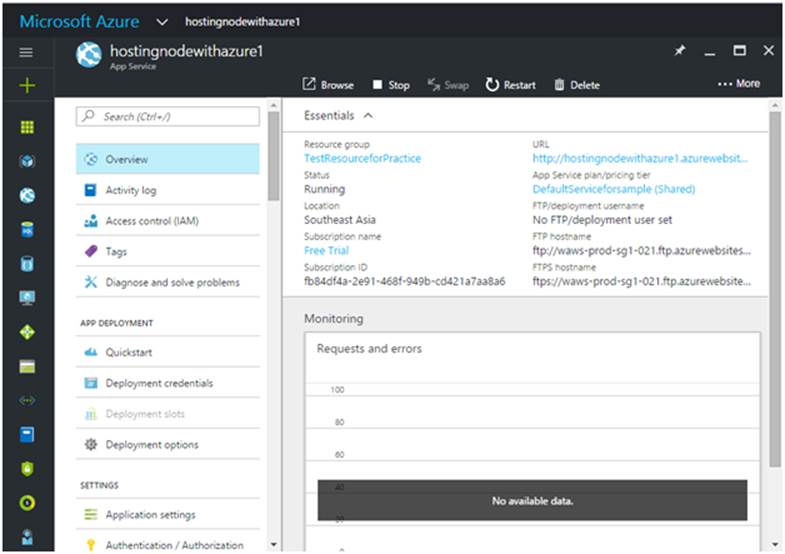Open the More commands menu
Screen dimensions: 785x554
click(x=739, y=84)
